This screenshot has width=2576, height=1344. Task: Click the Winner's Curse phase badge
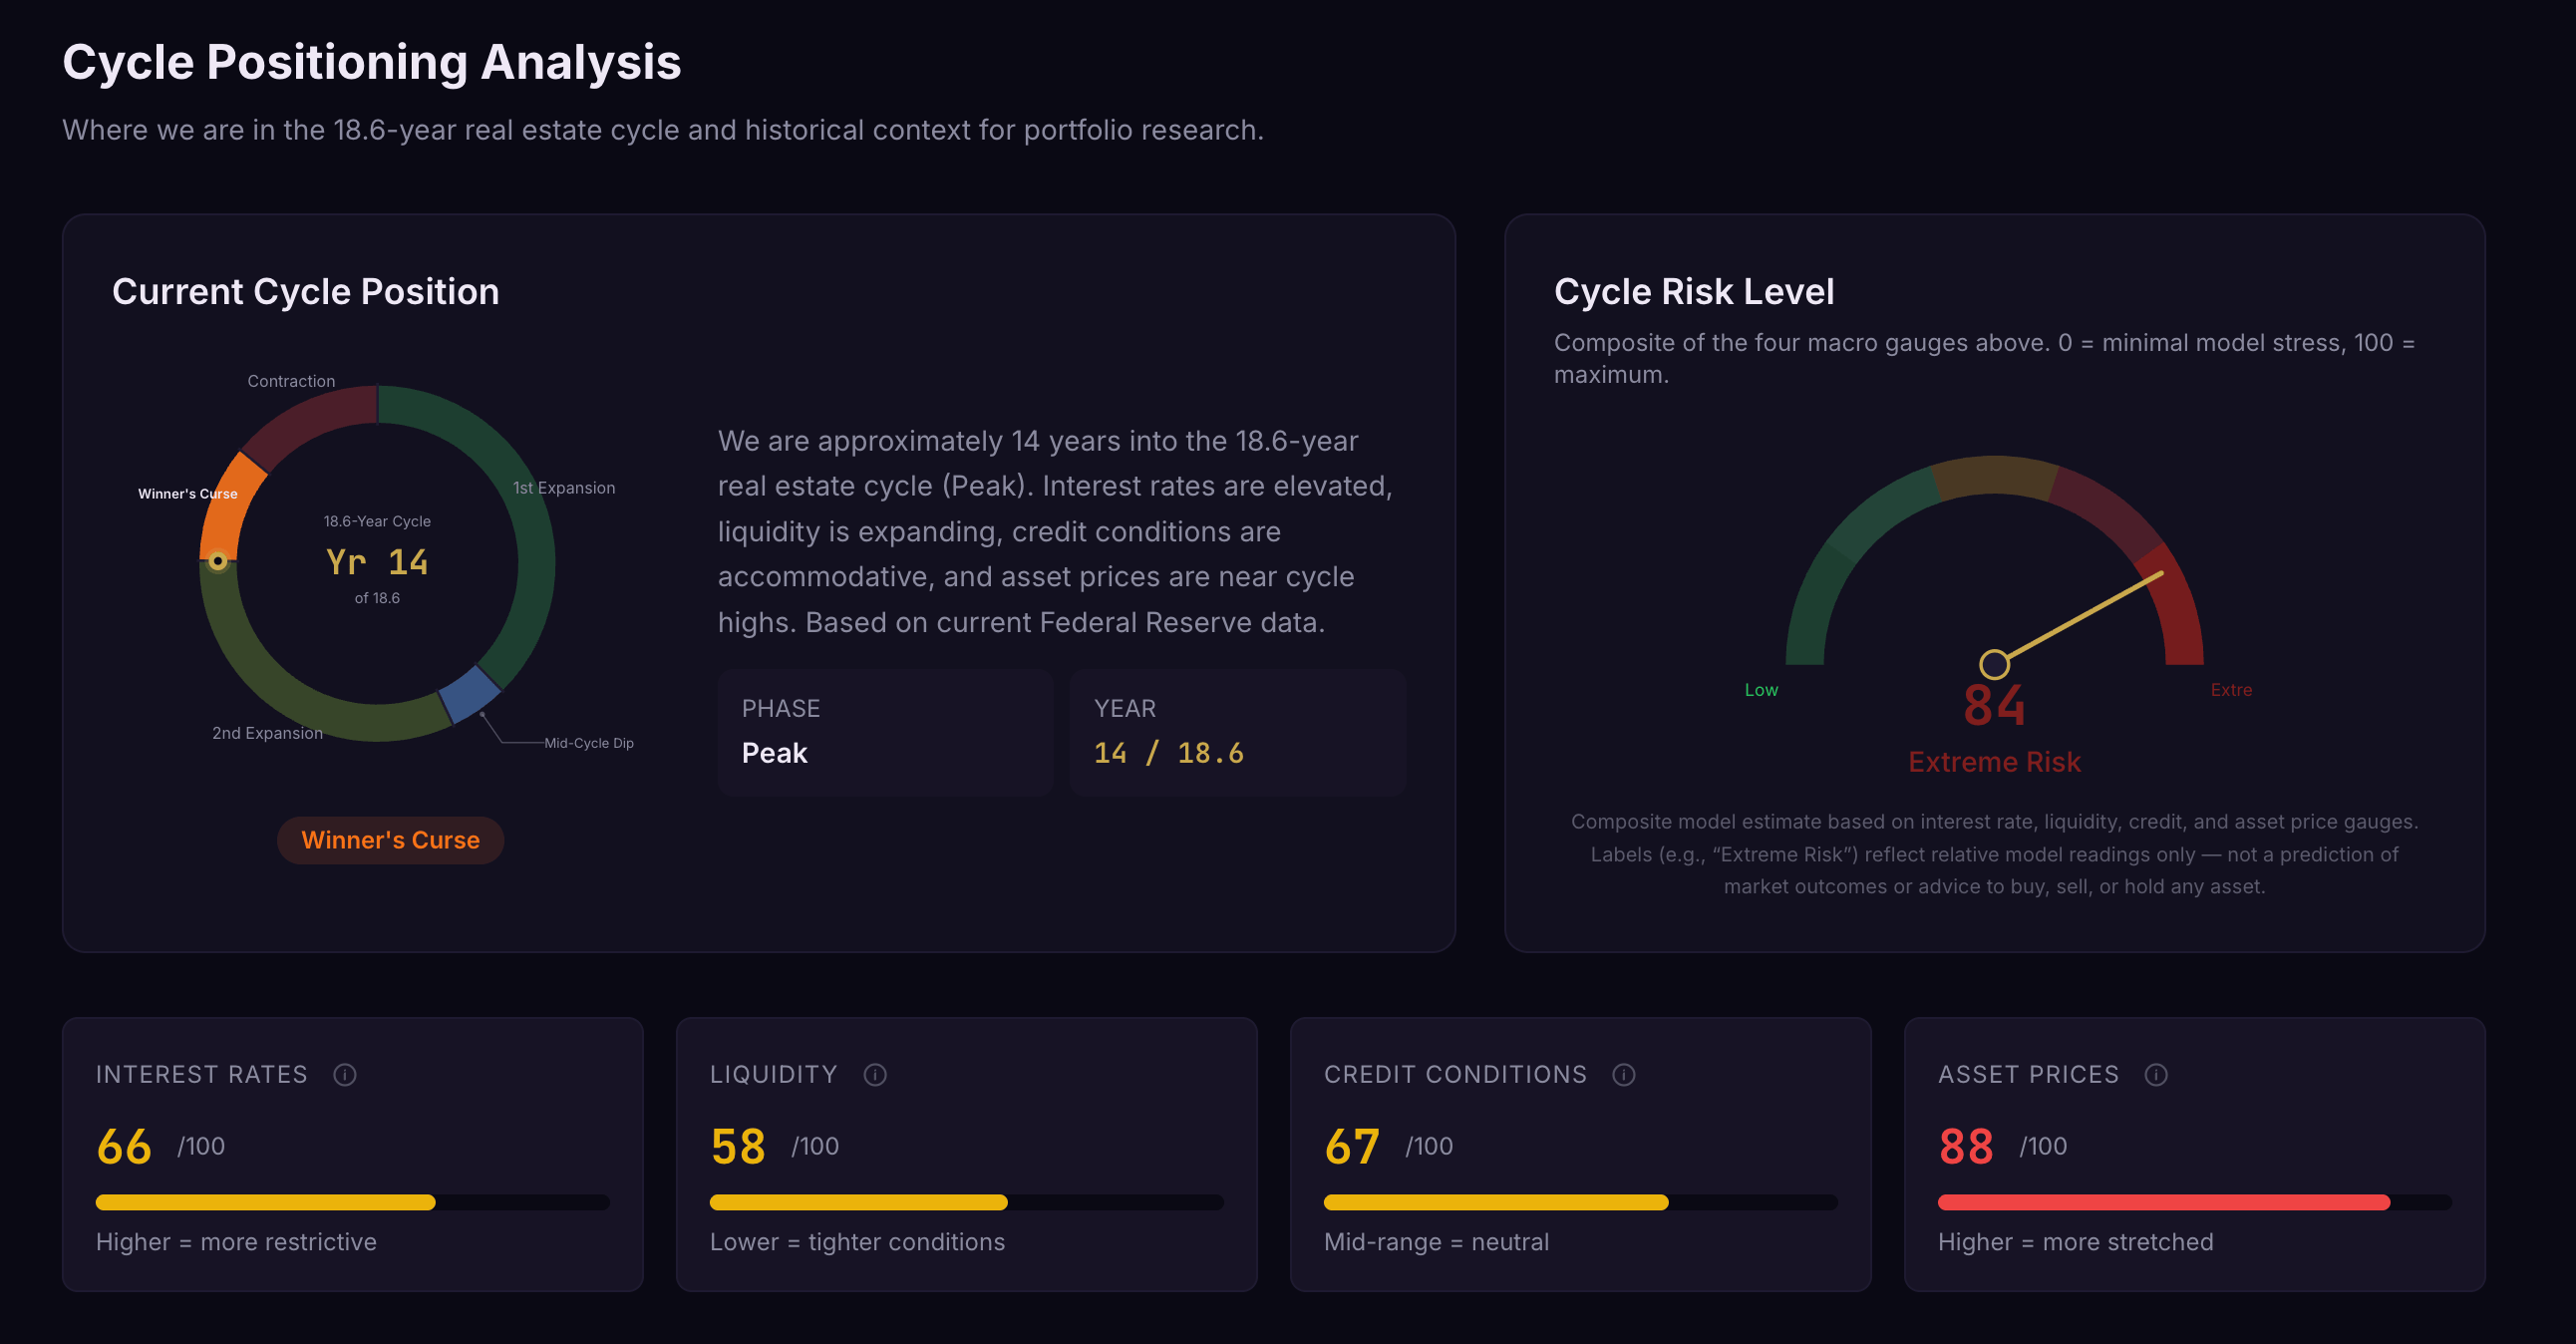pyautogui.click(x=390, y=840)
